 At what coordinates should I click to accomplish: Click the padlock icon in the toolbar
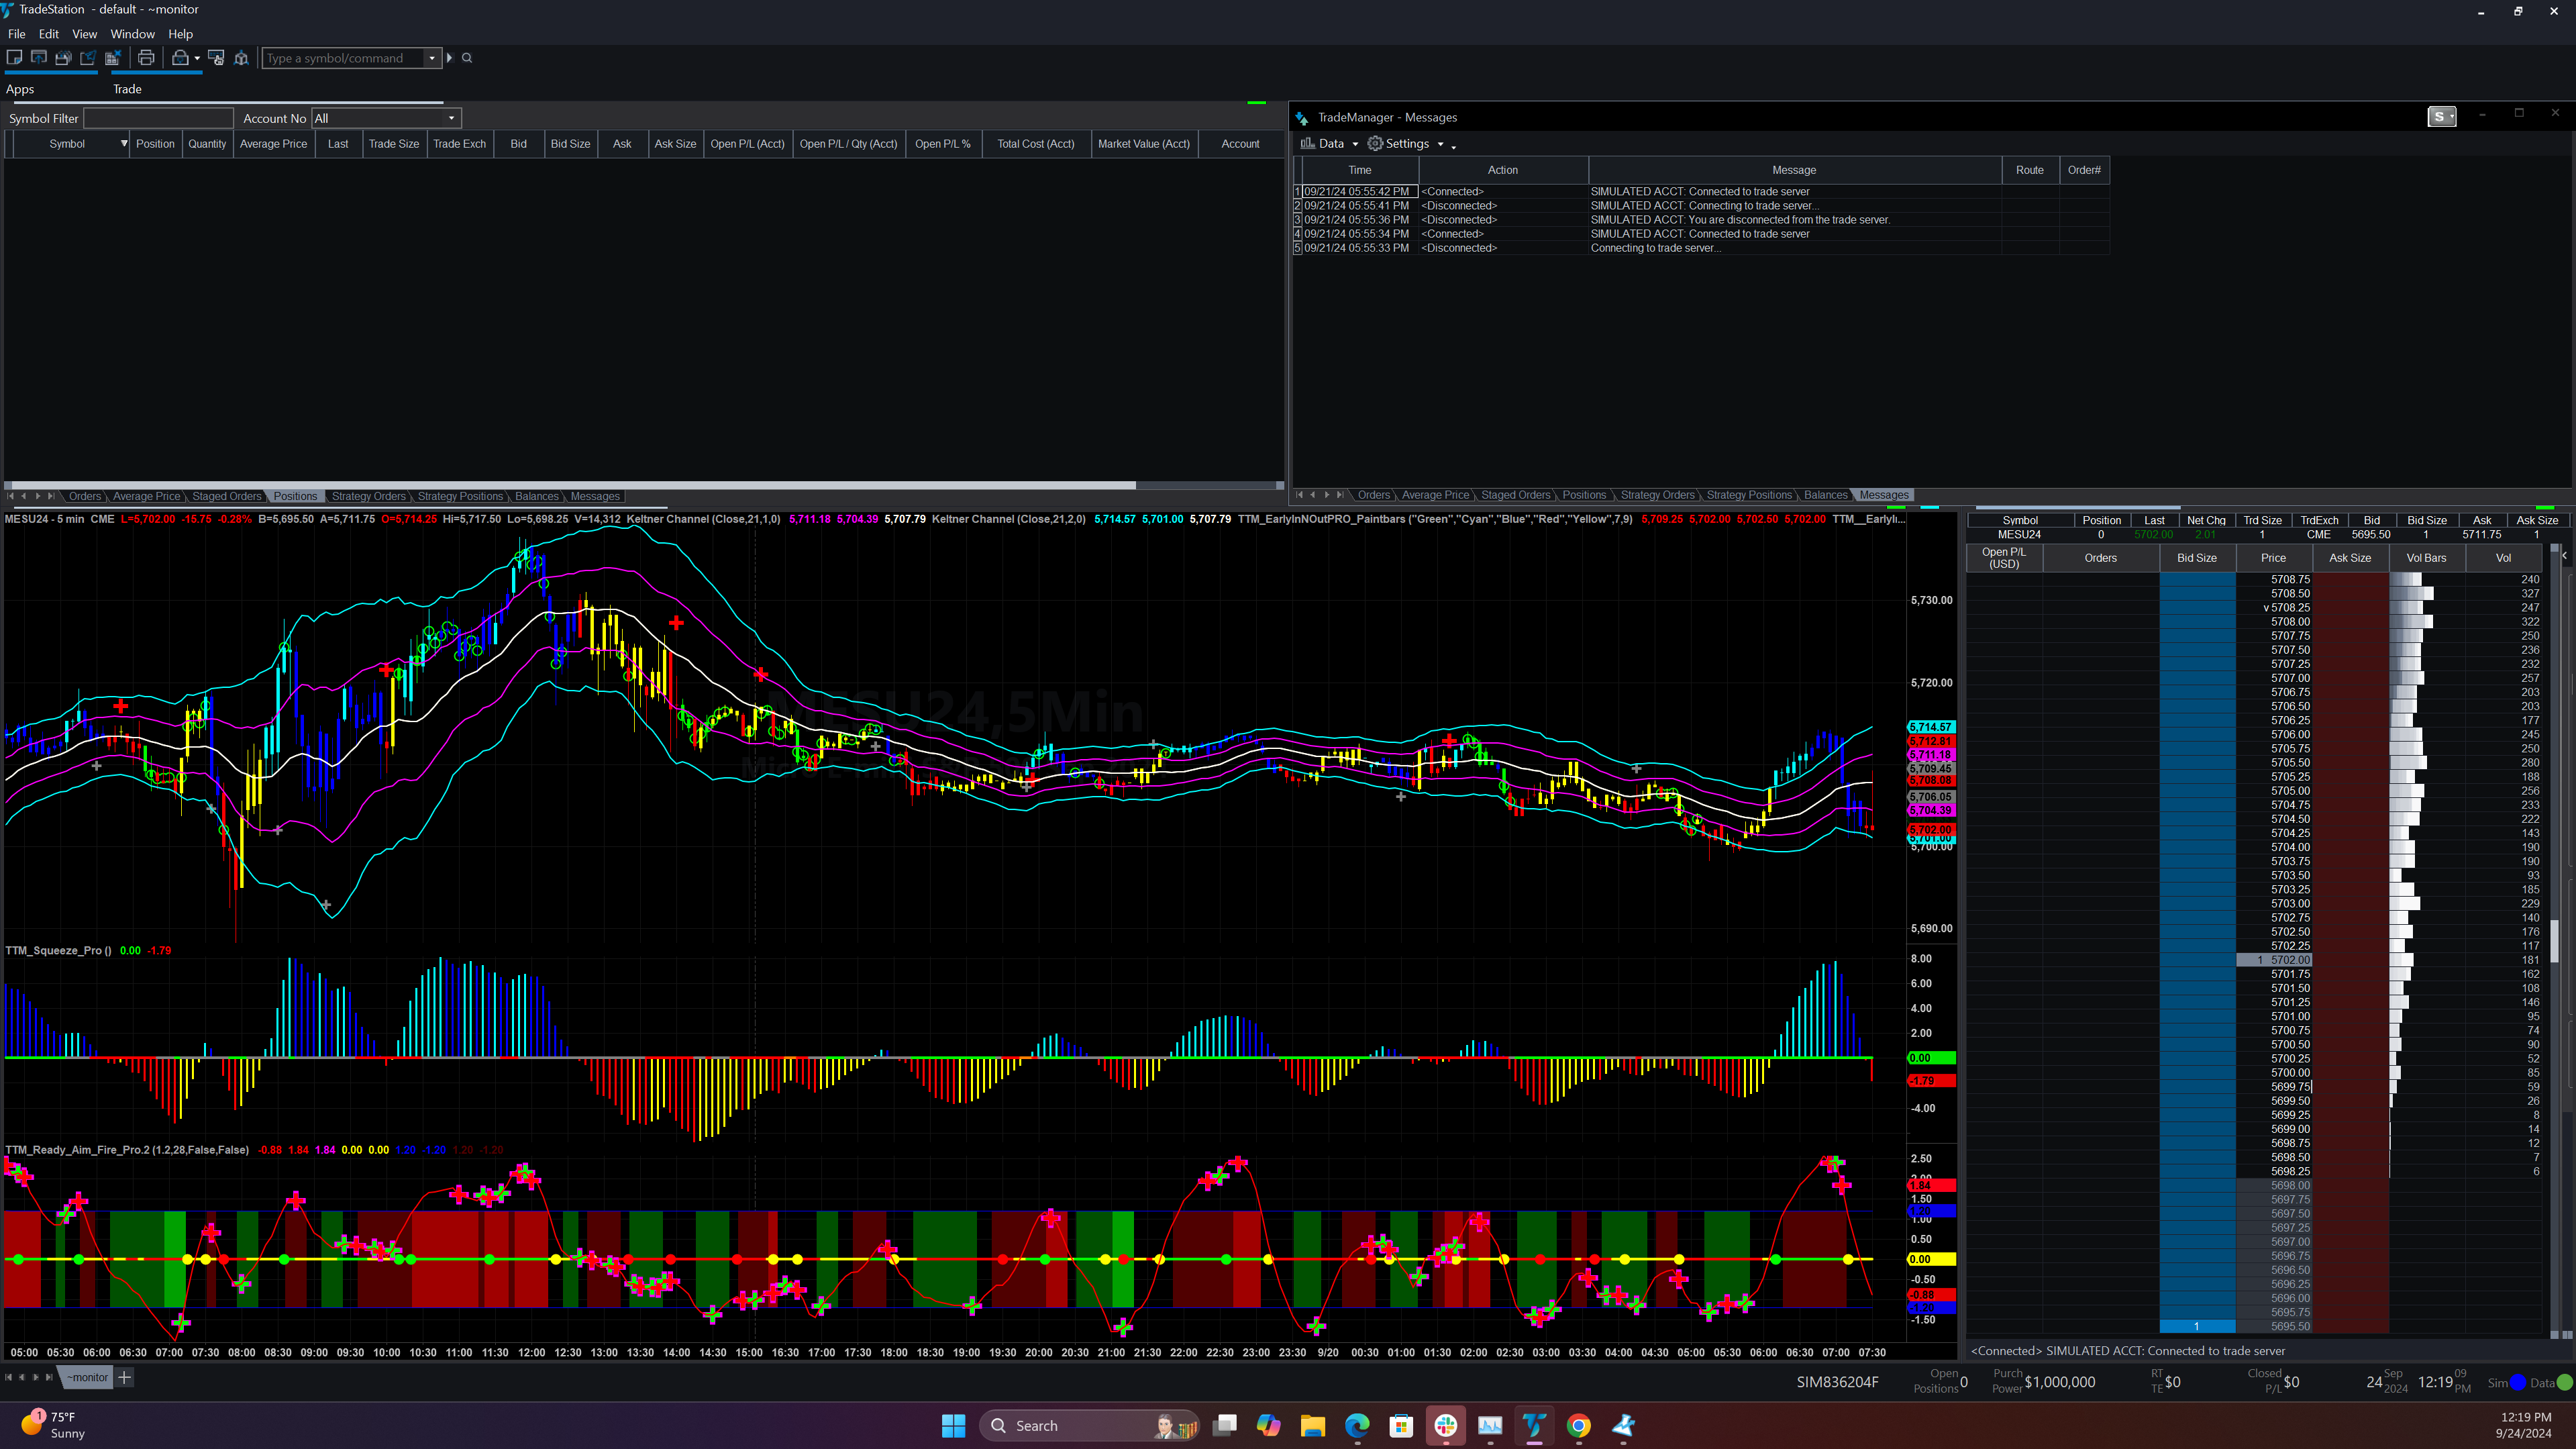180,58
